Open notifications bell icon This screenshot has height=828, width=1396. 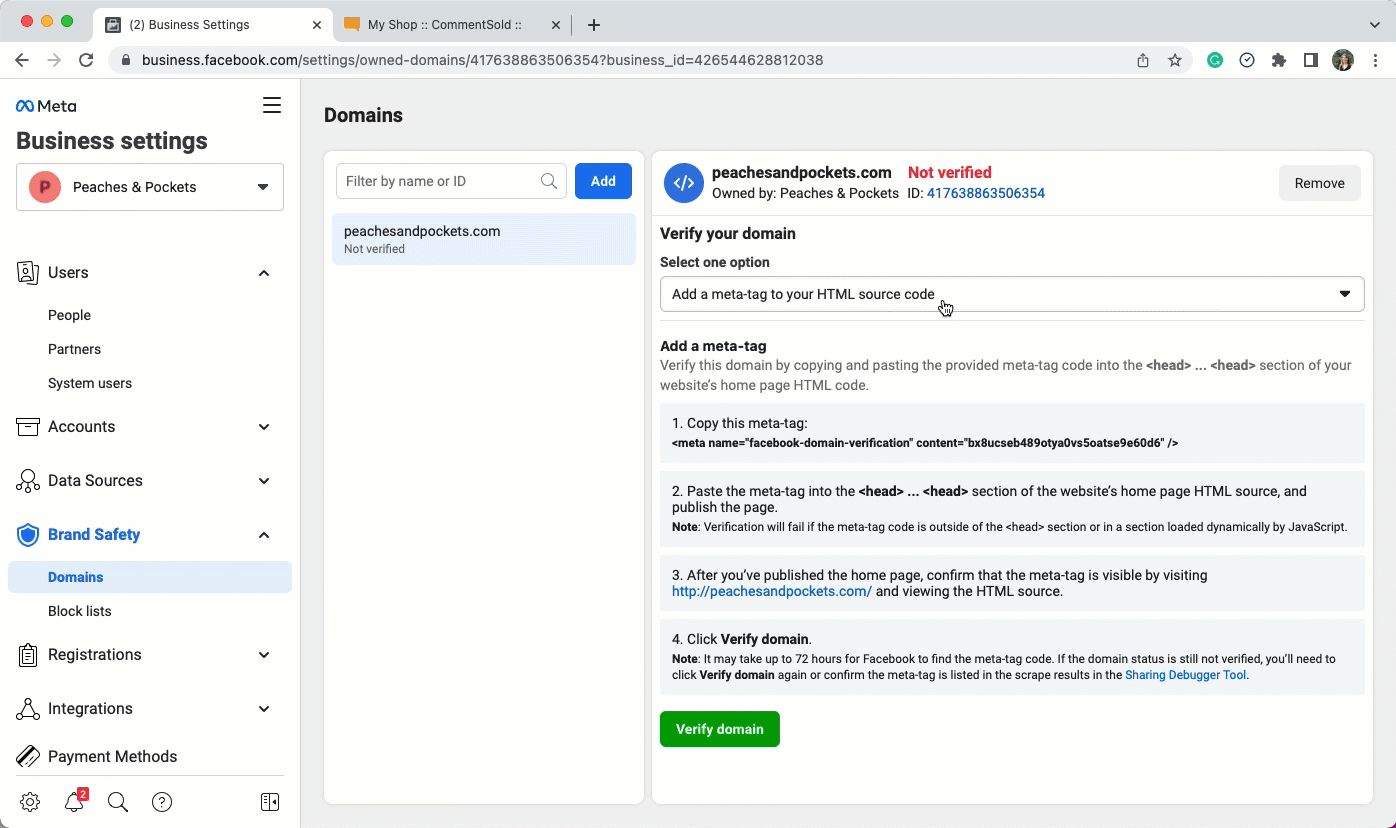pyautogui.click(x=74, y=802)
